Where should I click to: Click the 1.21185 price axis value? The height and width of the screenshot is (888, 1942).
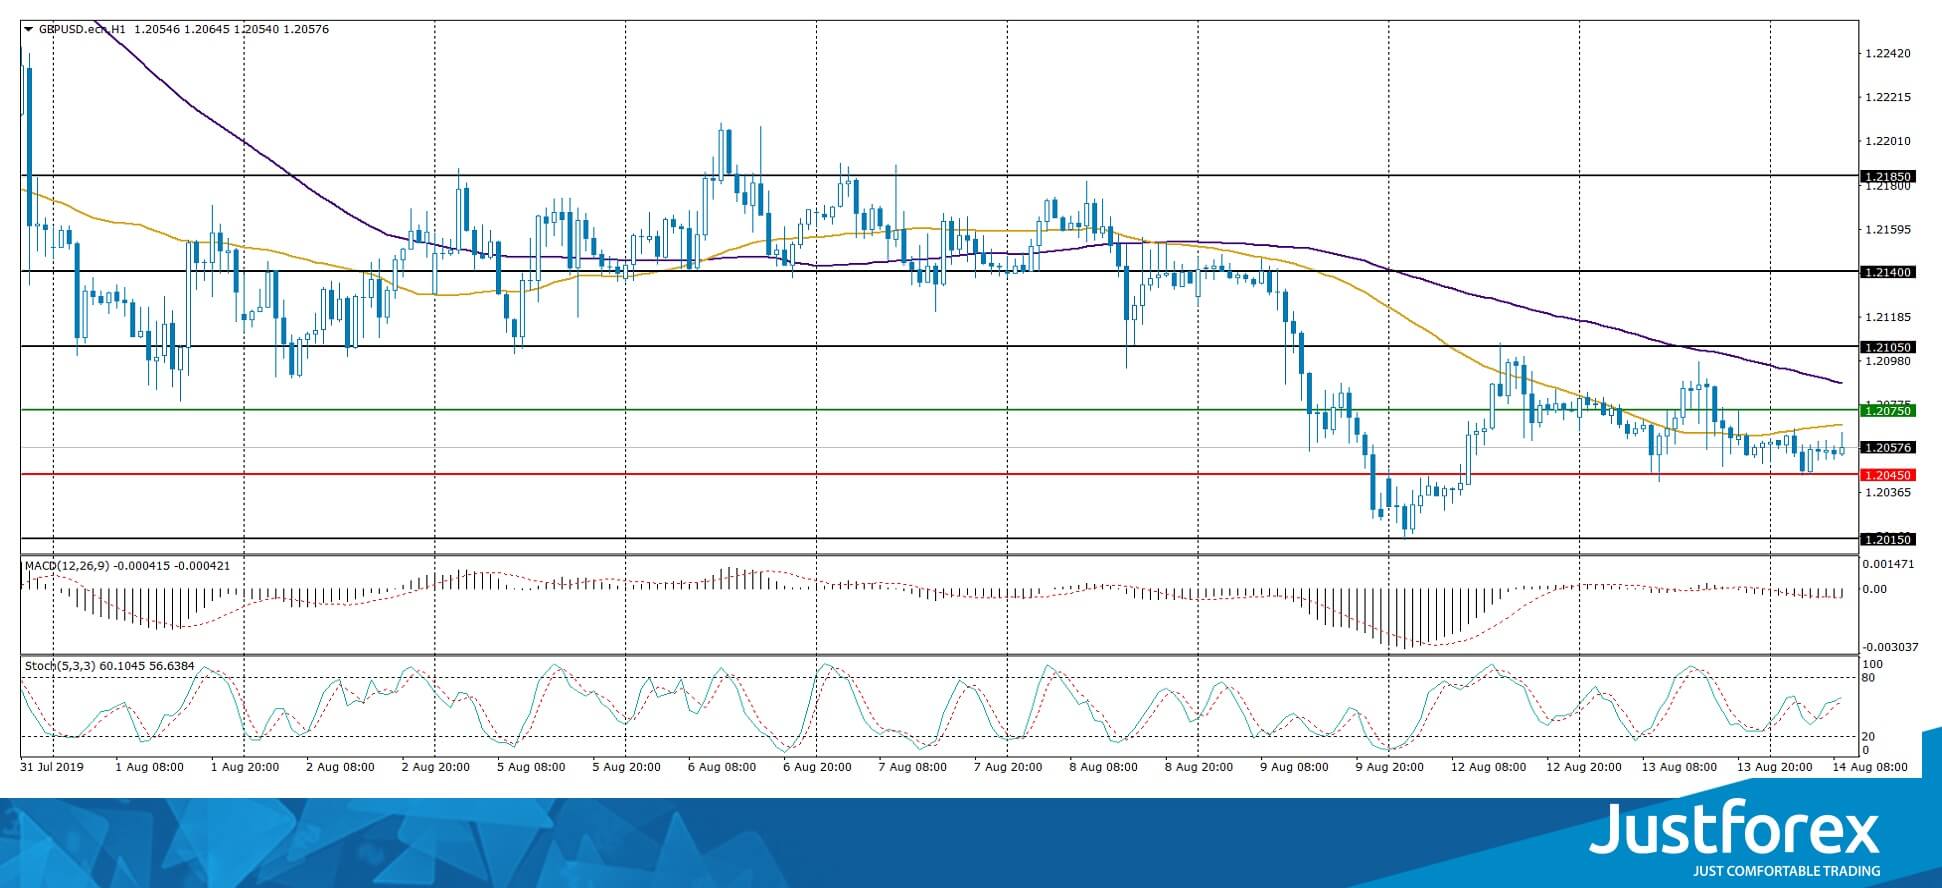point(1888,317)
